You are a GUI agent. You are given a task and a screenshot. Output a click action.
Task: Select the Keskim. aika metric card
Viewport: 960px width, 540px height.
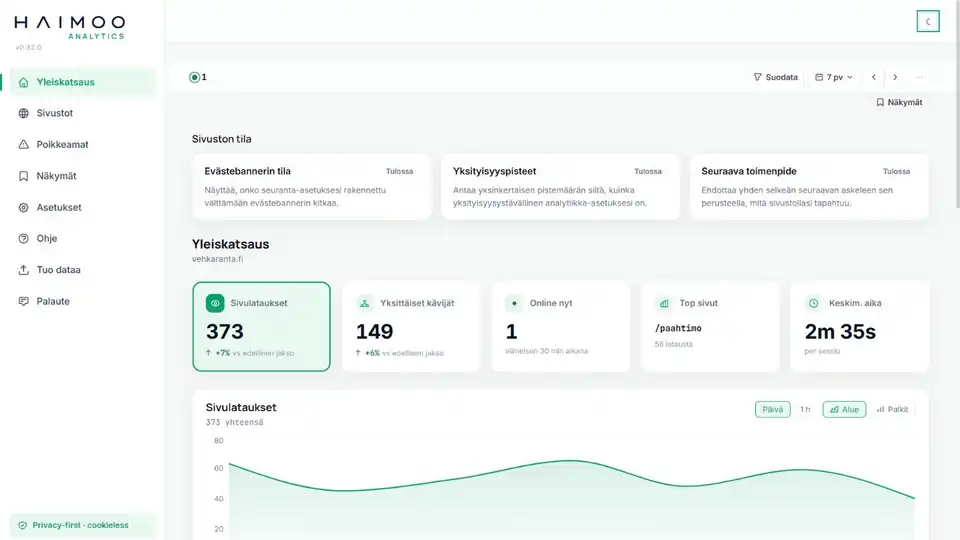860,326
